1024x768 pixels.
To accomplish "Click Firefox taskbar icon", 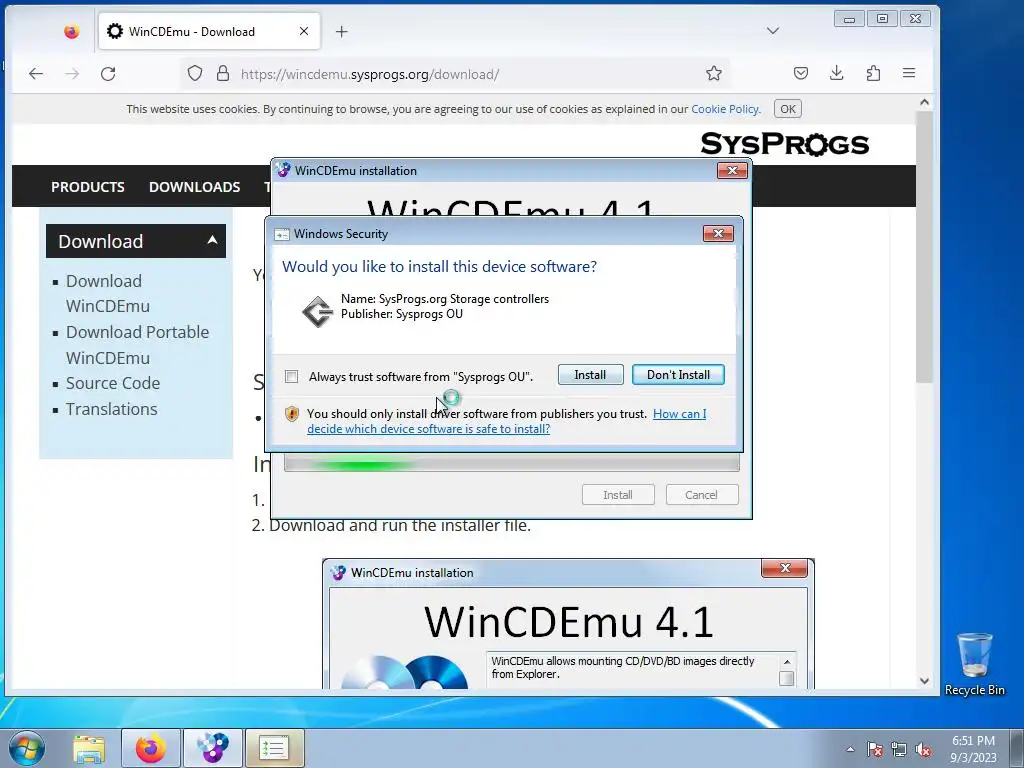I will (150, 748).
